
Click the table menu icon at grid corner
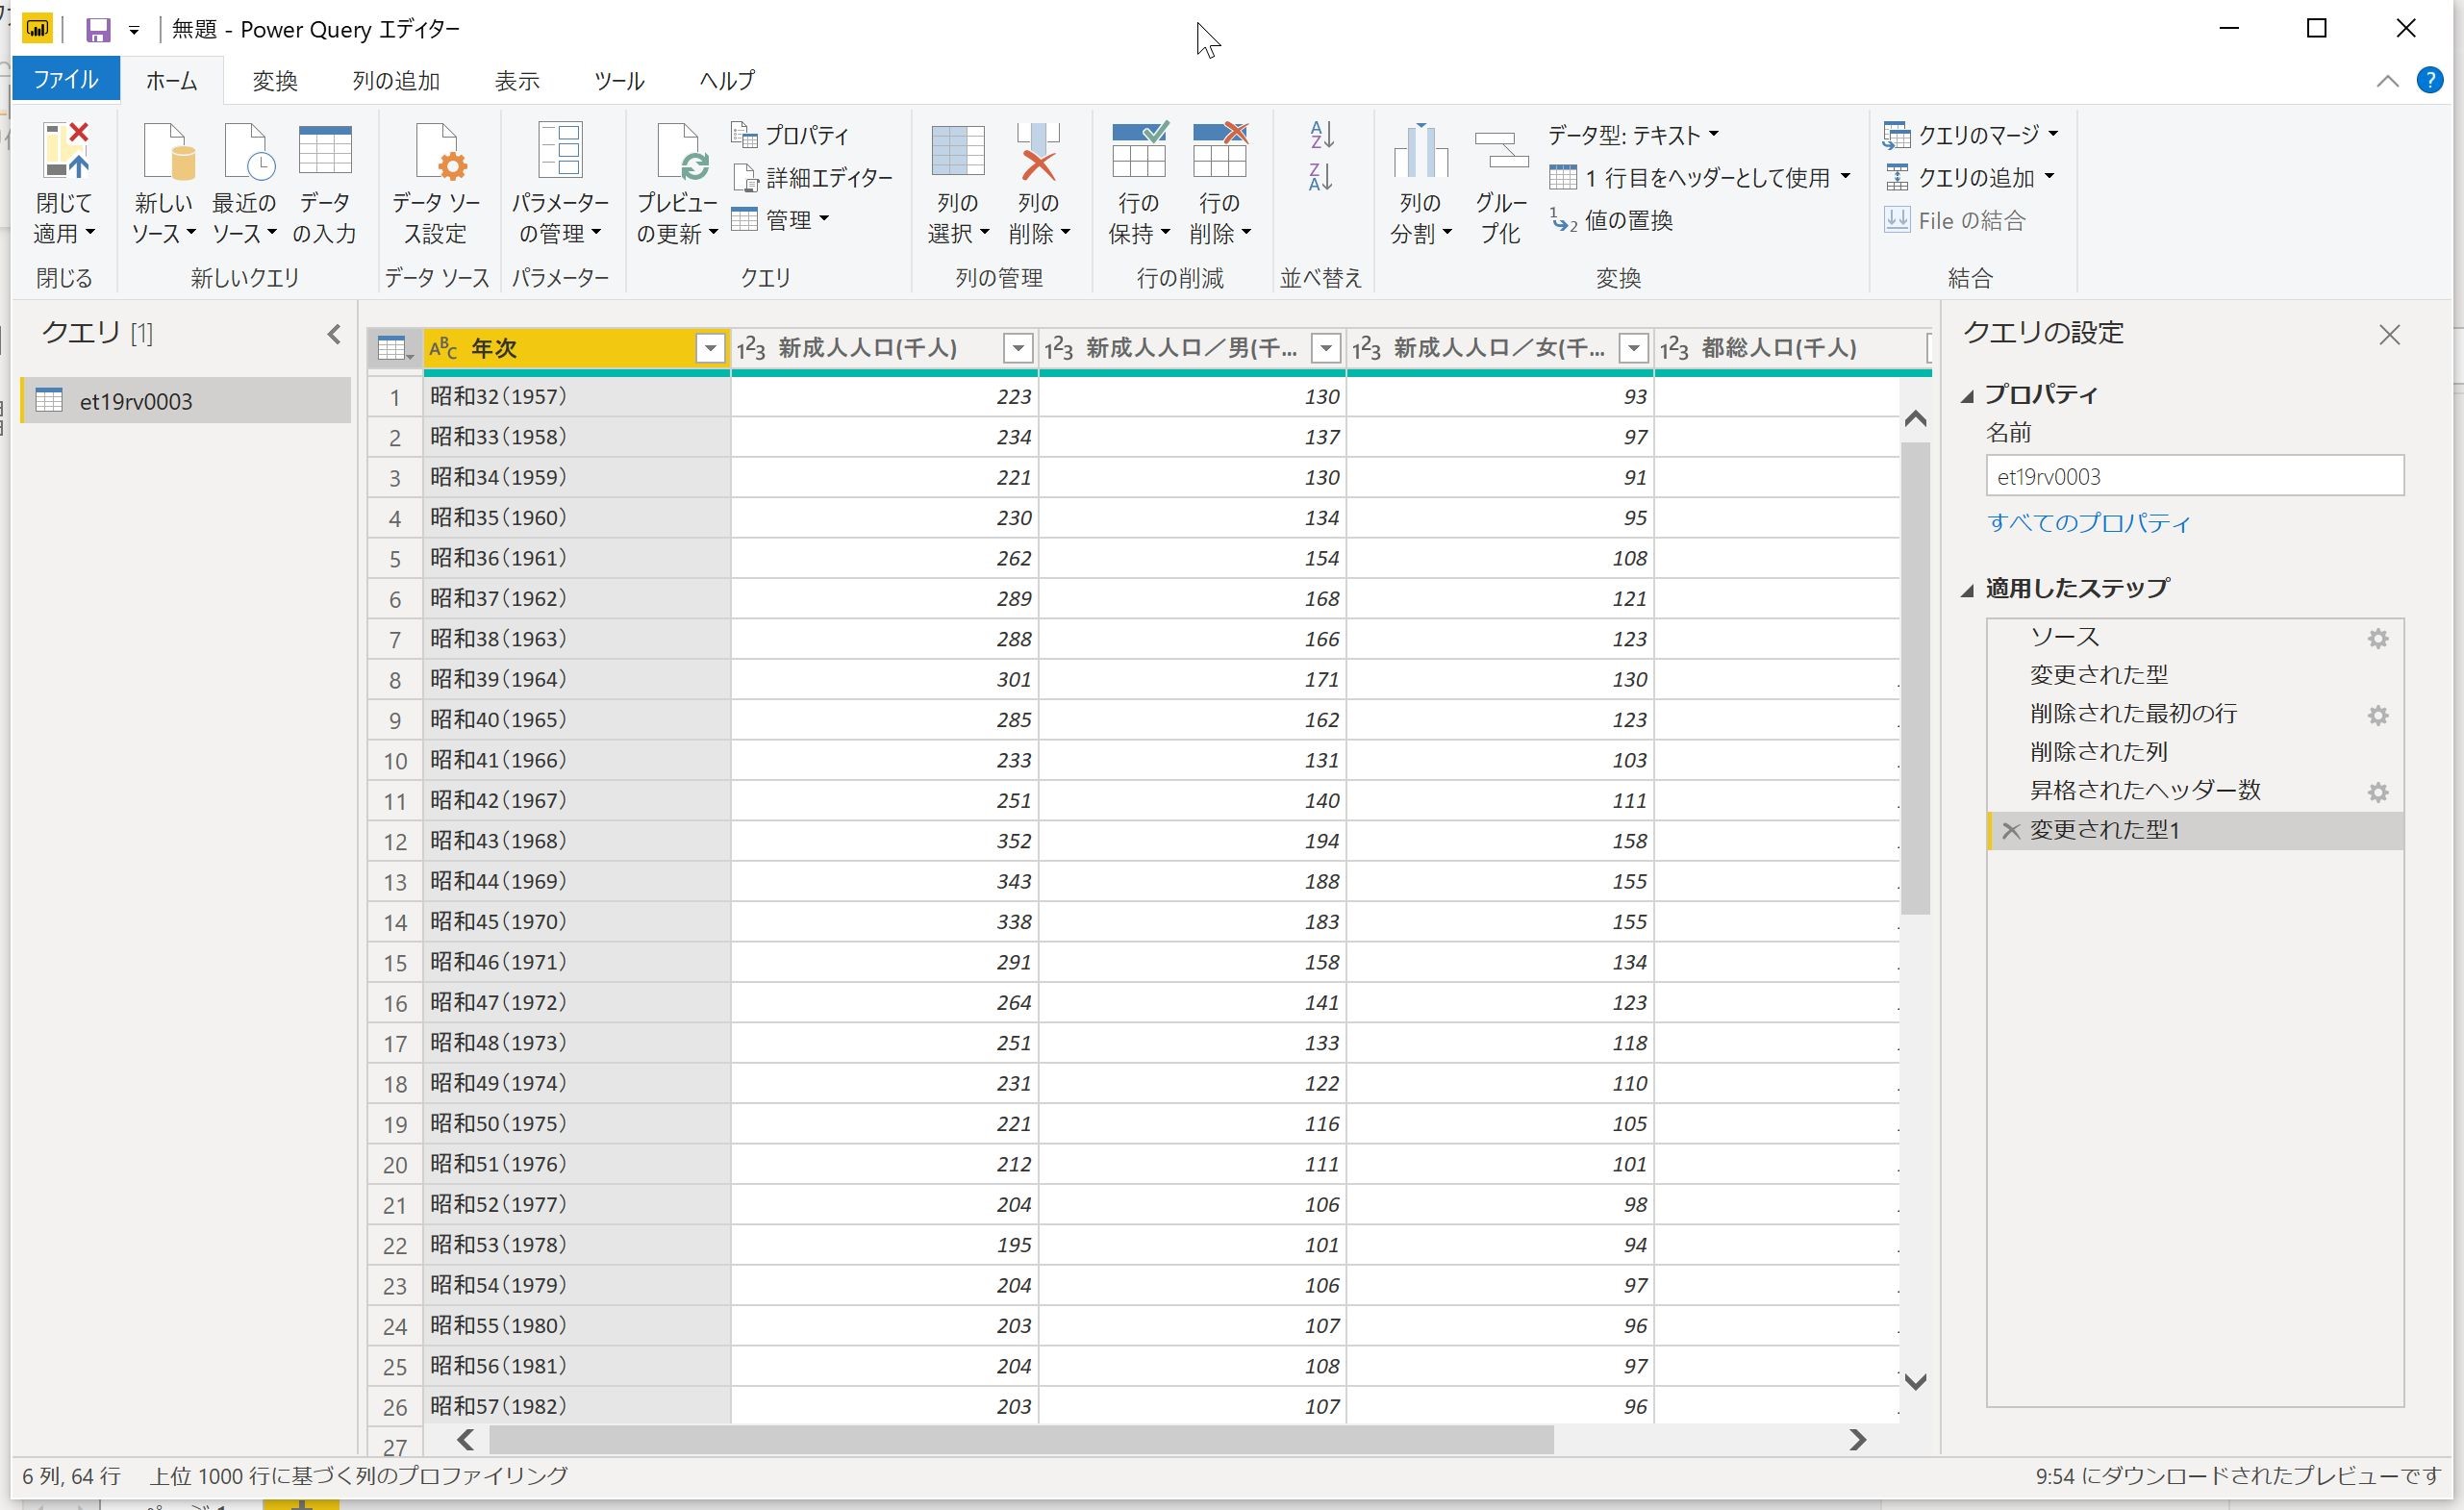tap(394, 348)
